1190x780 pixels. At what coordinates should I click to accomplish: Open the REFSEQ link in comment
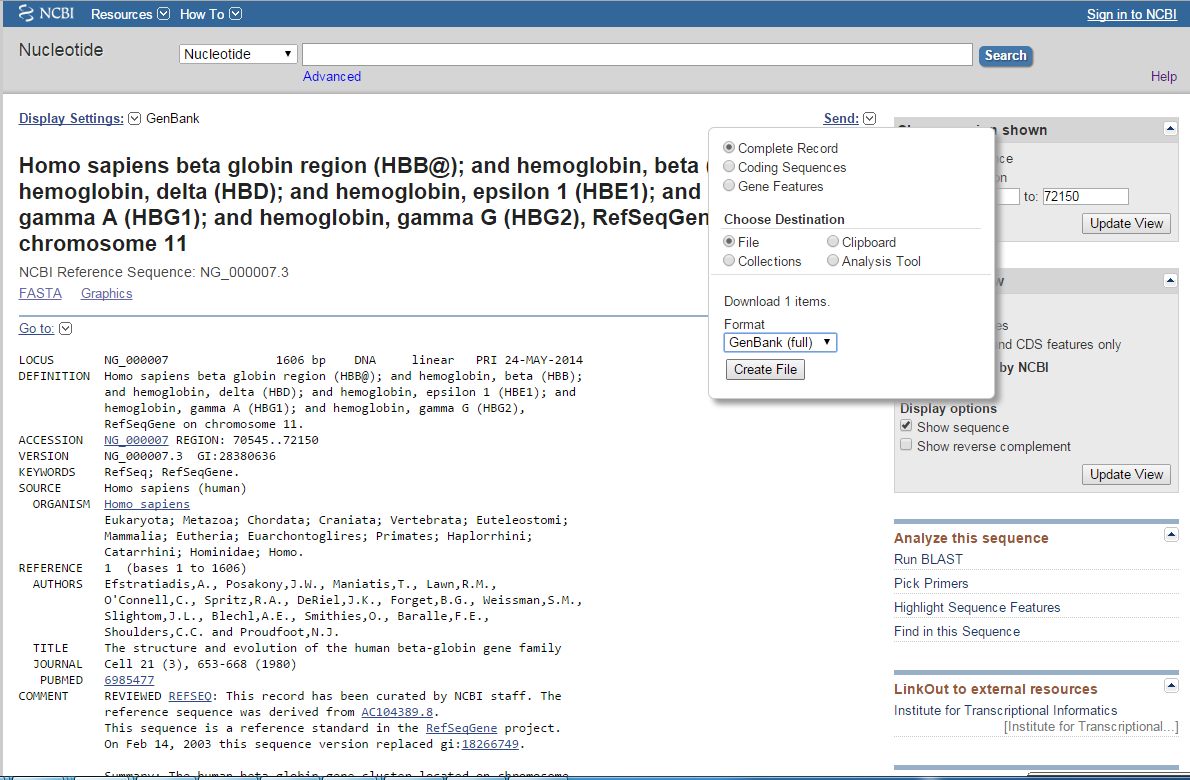[x=190, y=697]
